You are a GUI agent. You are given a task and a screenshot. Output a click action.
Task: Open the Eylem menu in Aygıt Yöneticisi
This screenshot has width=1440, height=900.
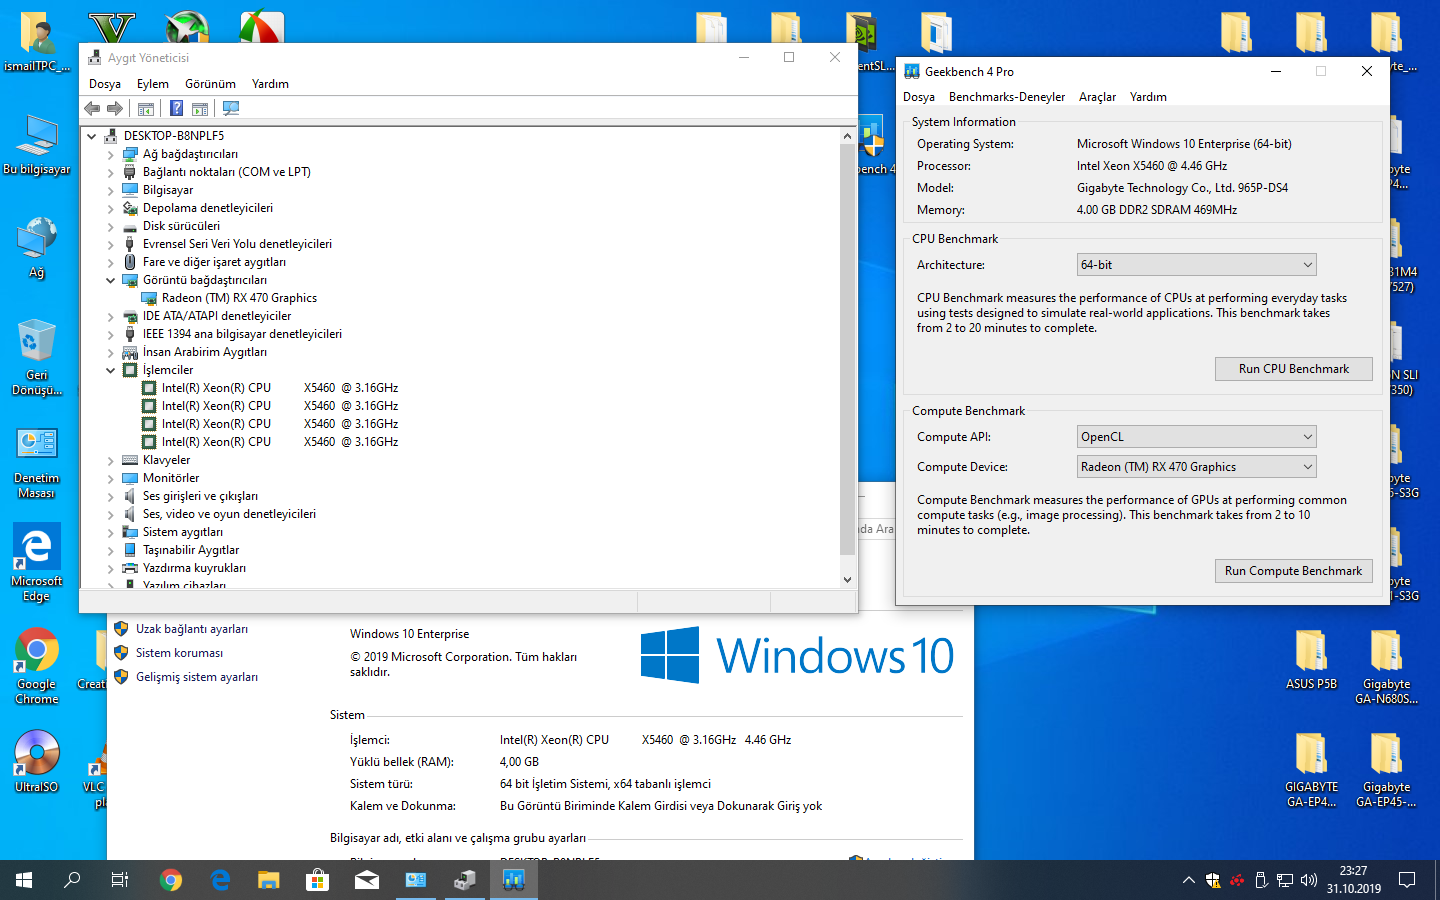click(x=153, y=84)
